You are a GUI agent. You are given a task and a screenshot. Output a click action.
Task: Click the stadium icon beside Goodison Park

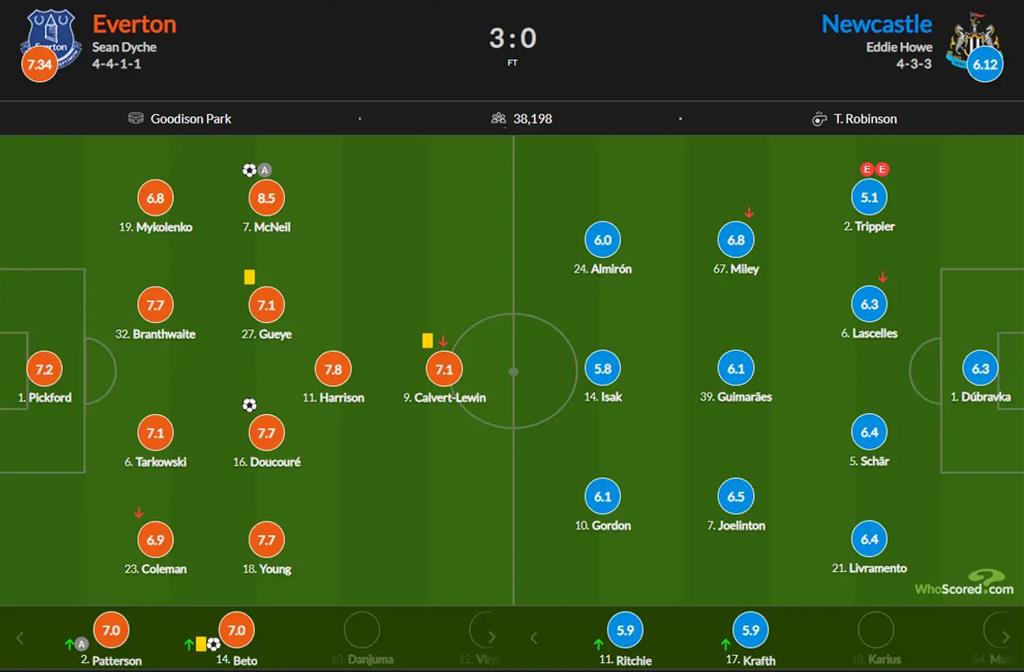point(136,118)
